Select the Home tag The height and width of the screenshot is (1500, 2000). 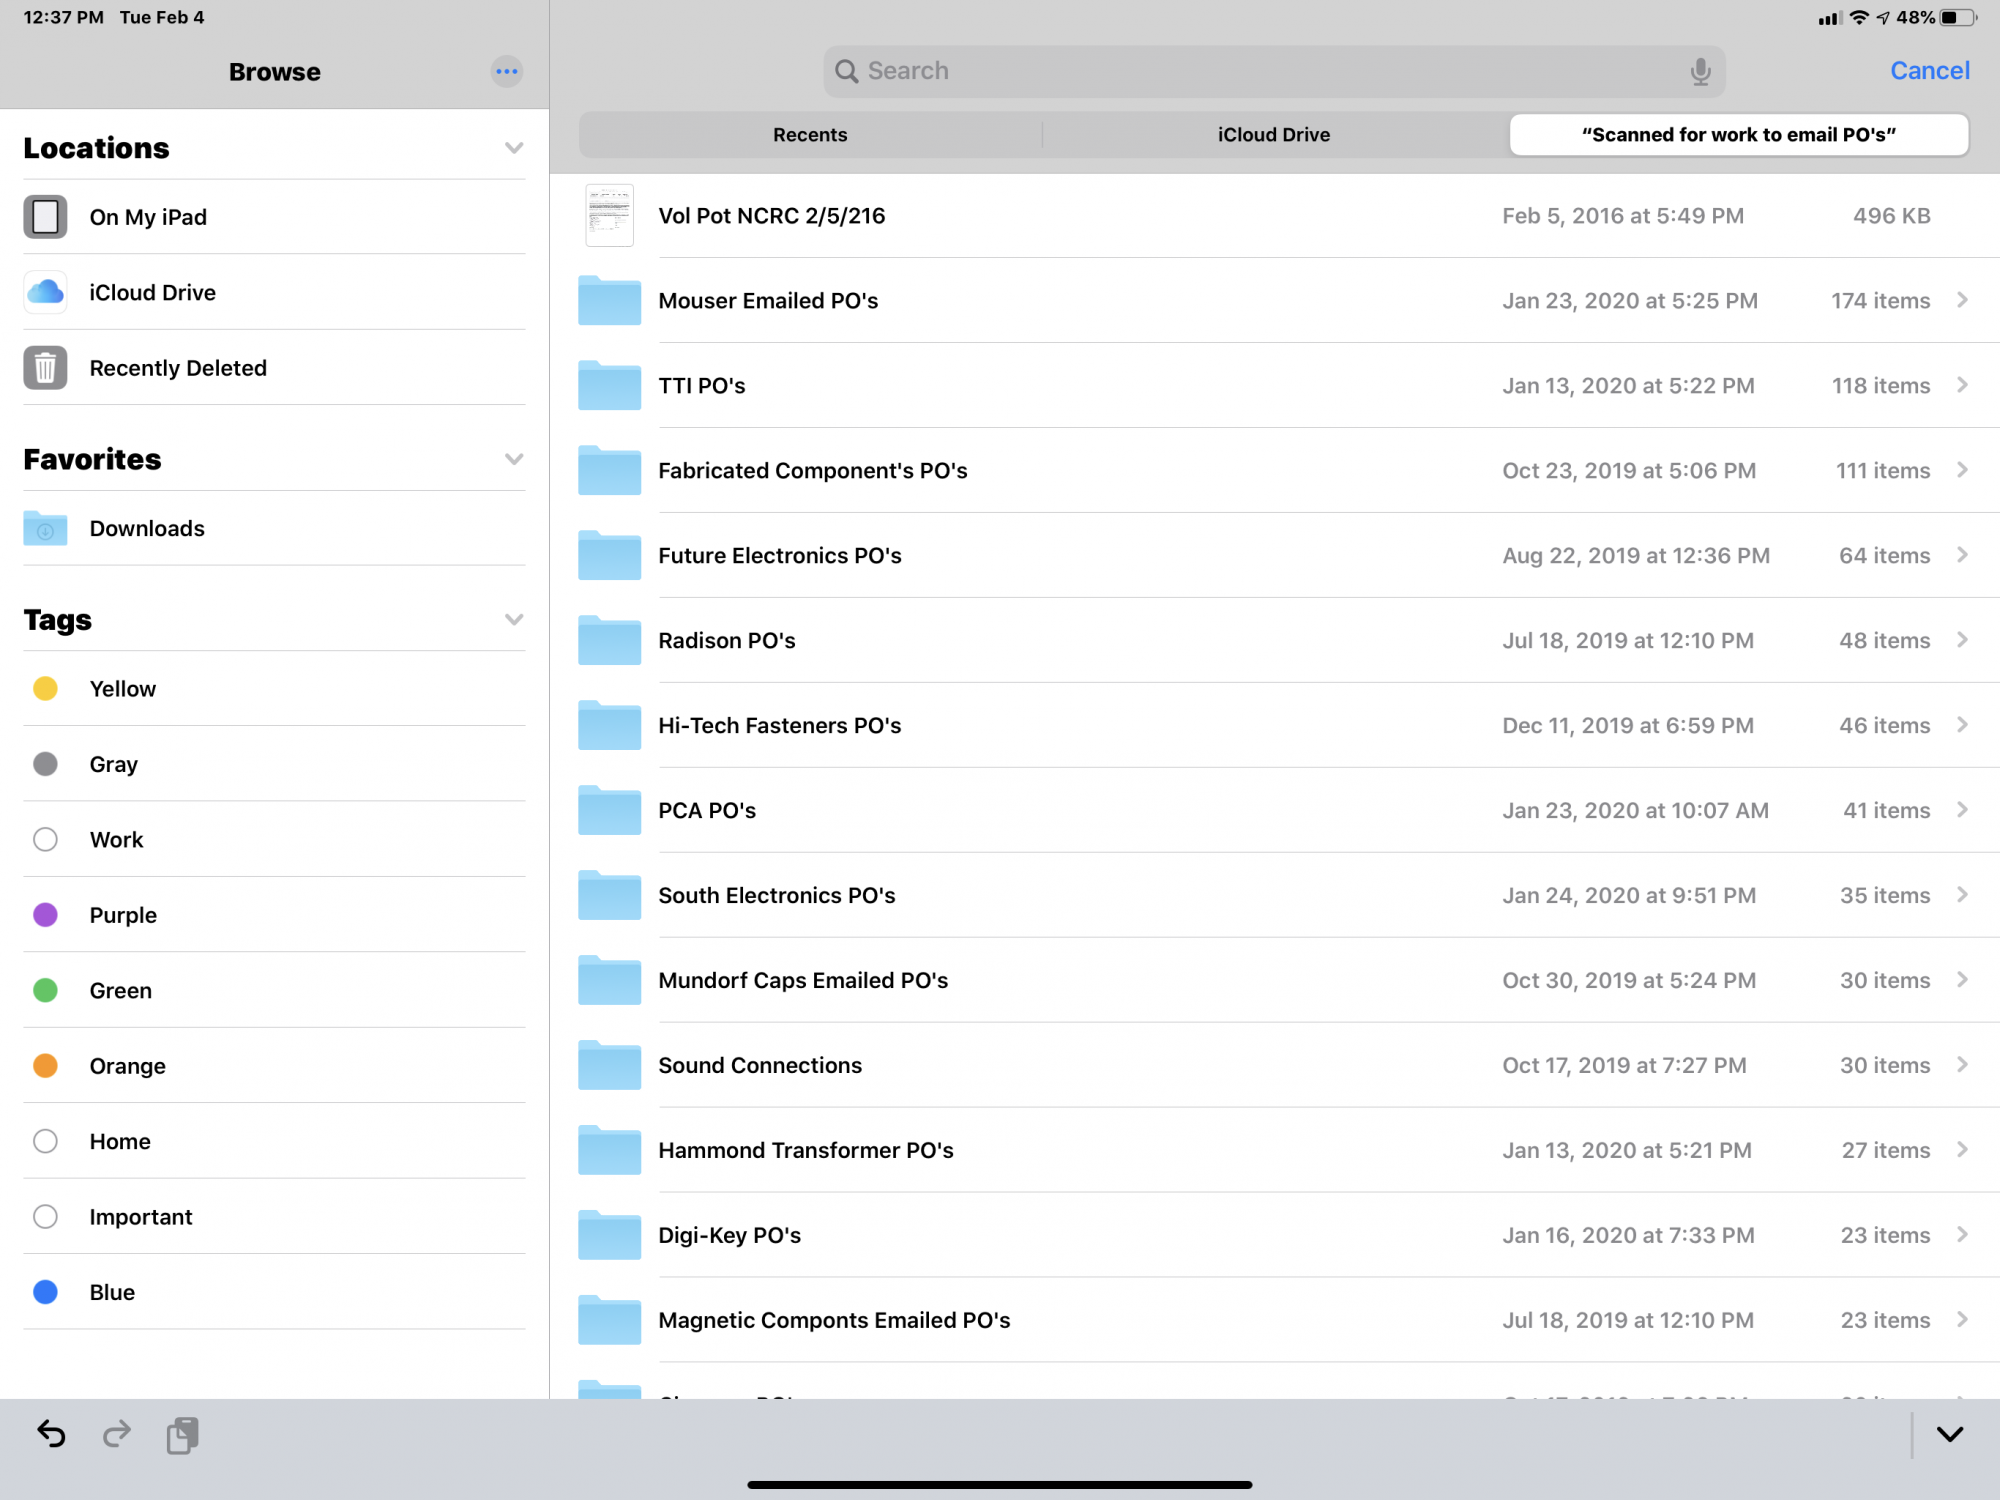click(120, 1141)
